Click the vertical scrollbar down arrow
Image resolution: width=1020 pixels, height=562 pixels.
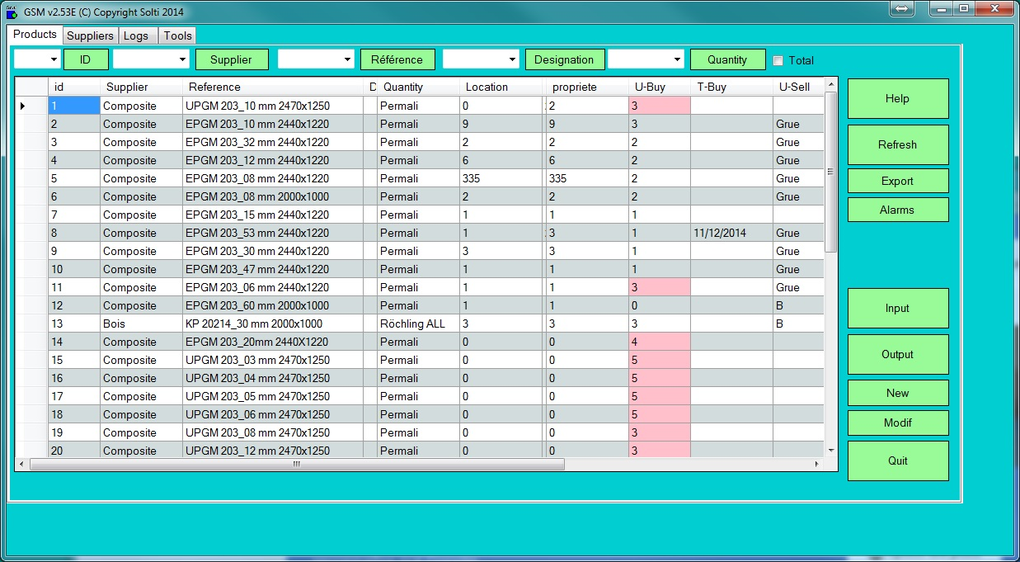coord(831,451)
